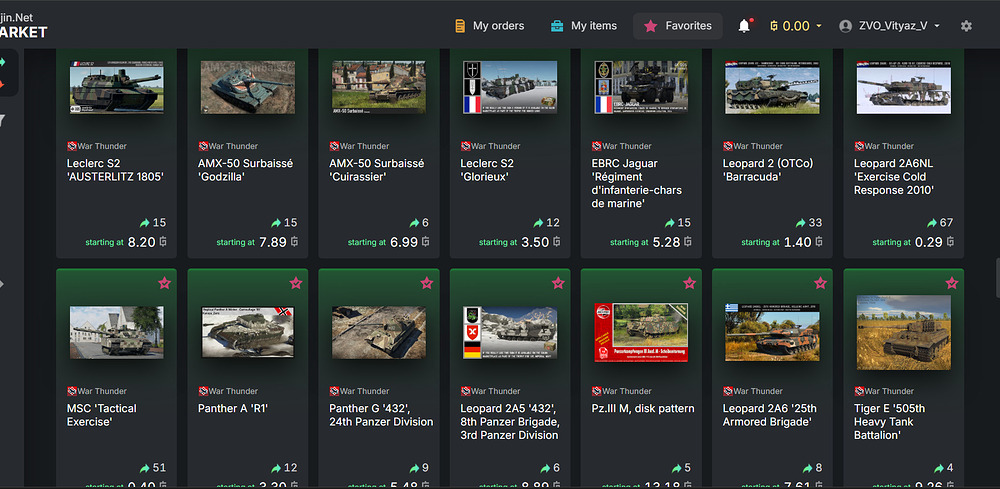Click share arrow icon showing 4 on Tiger E card
Viewport: 1000px width, 489px height.
click(x=939, y=467)
